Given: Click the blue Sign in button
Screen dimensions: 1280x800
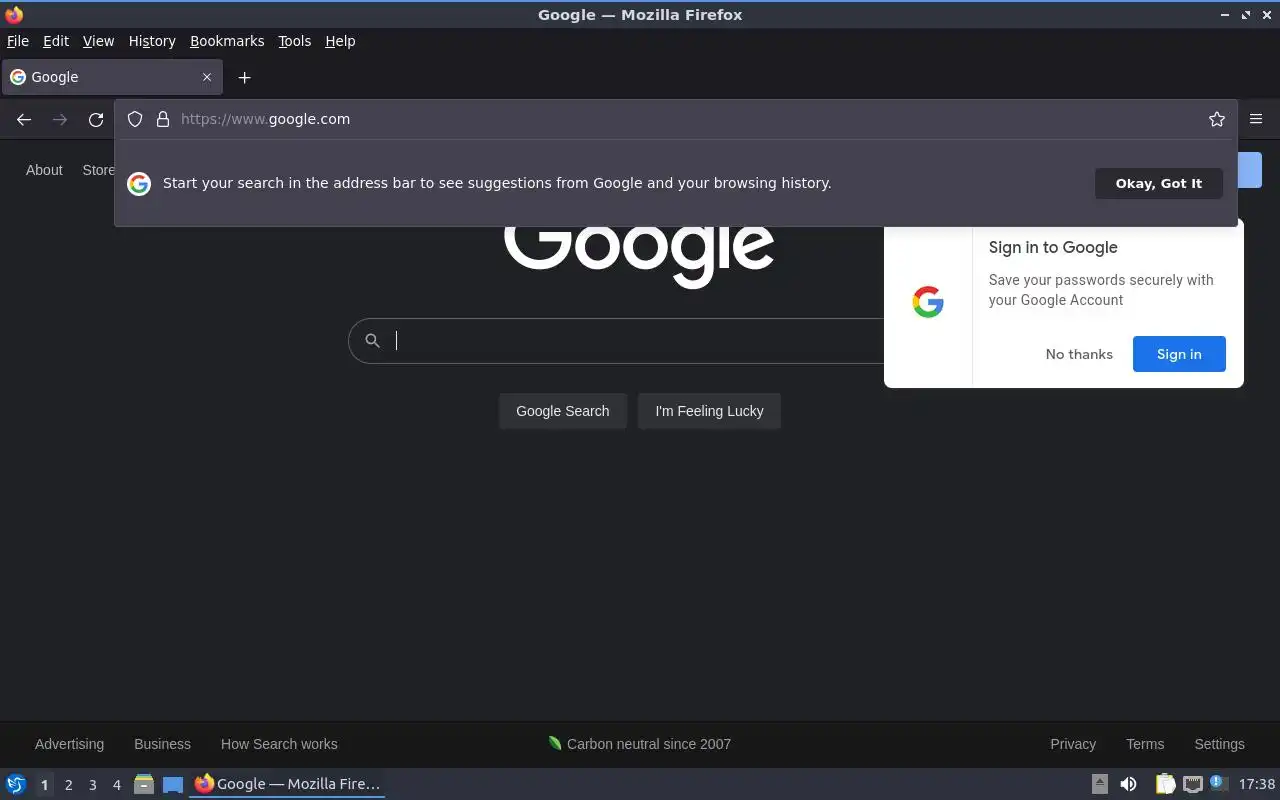Looking at the screenshot, I should 1179,354.
